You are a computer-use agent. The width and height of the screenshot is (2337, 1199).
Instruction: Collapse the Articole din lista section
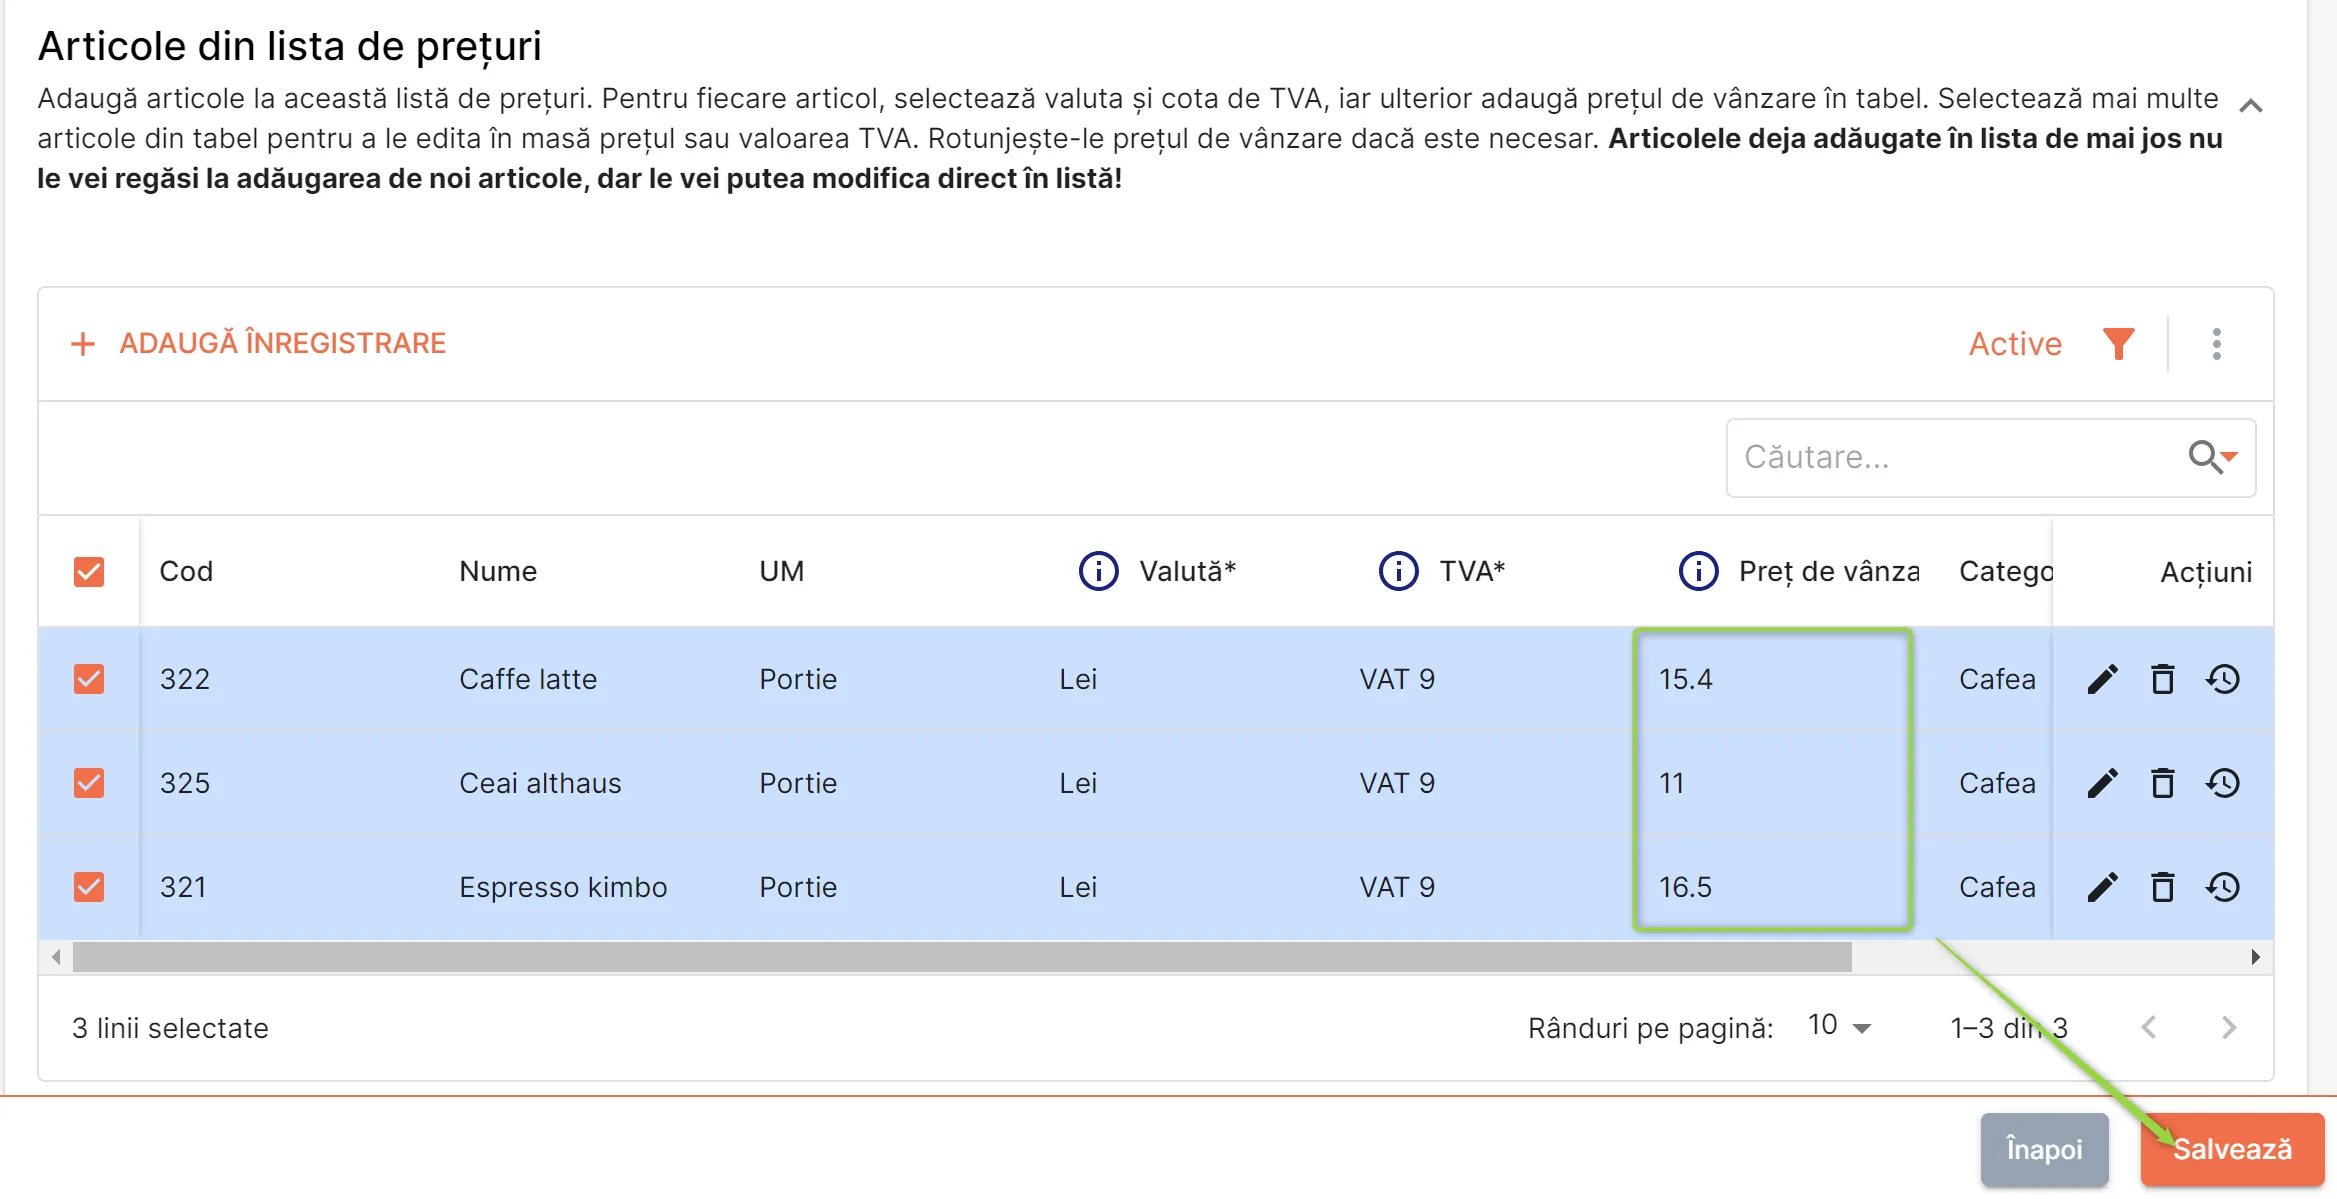(x=2251, y=105)
